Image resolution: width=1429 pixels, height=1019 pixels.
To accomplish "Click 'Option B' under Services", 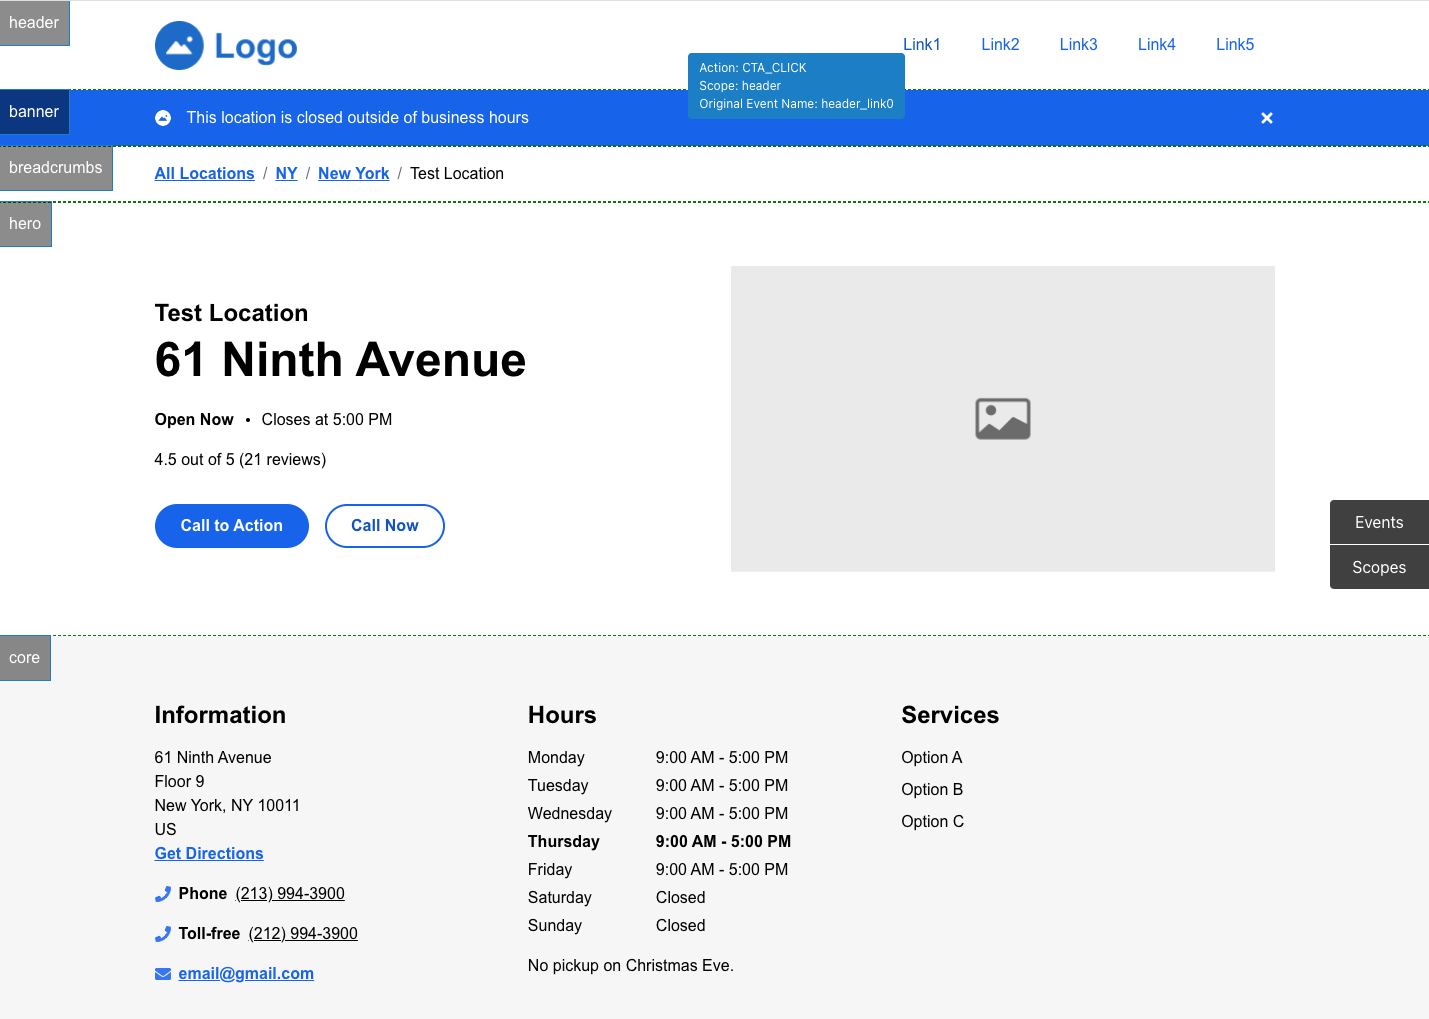I will click(x=932, y=790).
